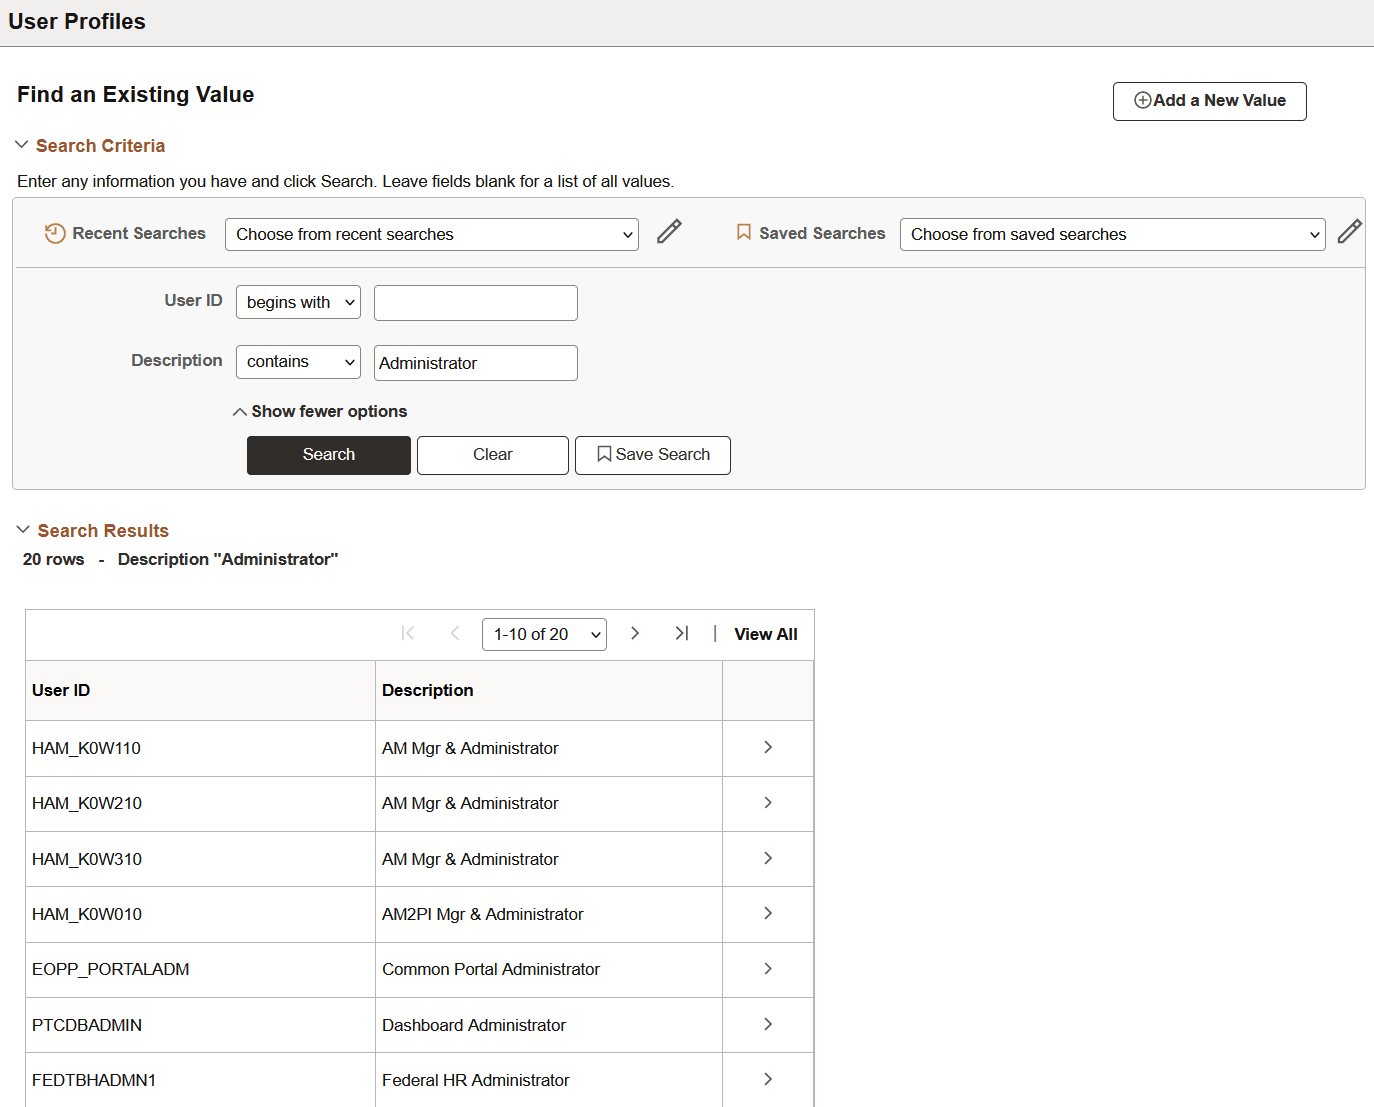Screen dimensions: 1374x1107
Task: Collapse the Search Criteria section
Action: [22, 145]
